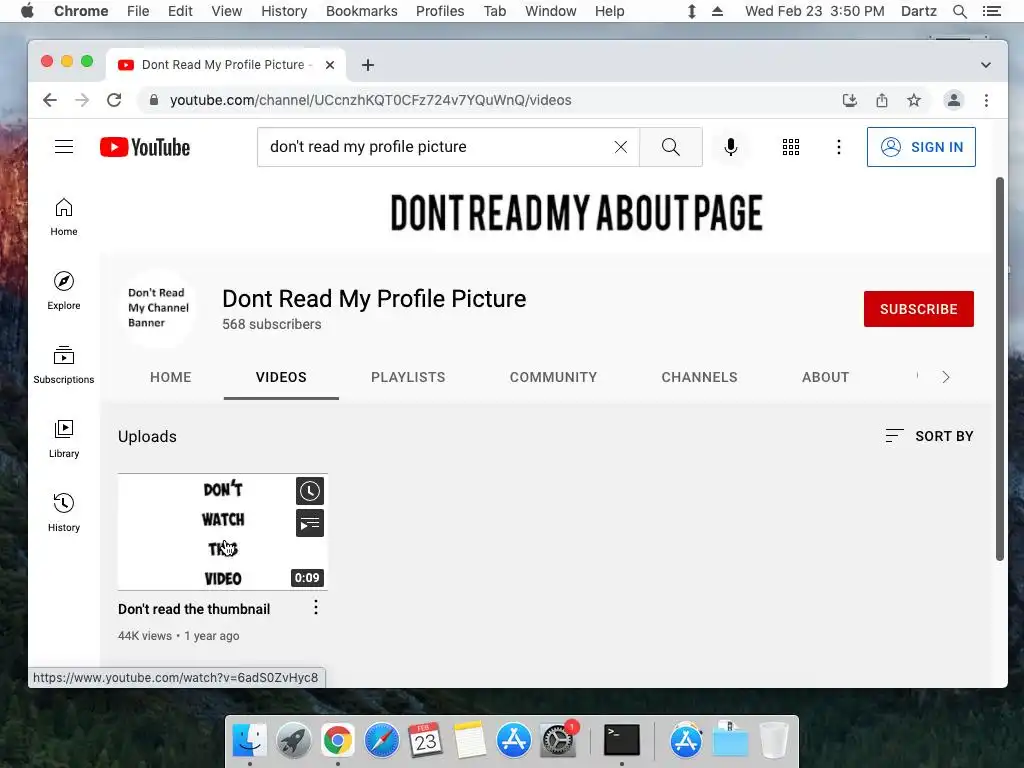Click the 568 subscribers text

click(272, 324)
